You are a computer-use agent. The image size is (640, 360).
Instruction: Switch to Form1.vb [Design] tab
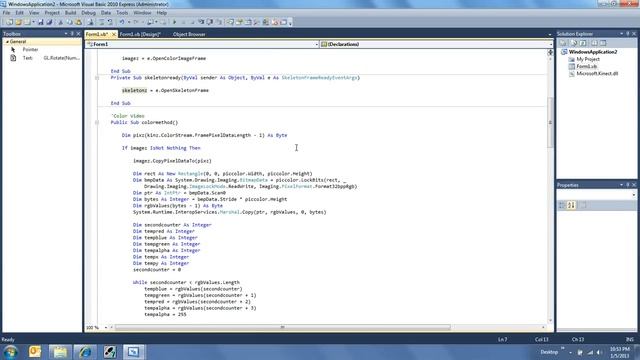pyautogui.click(x=140, y=34)
